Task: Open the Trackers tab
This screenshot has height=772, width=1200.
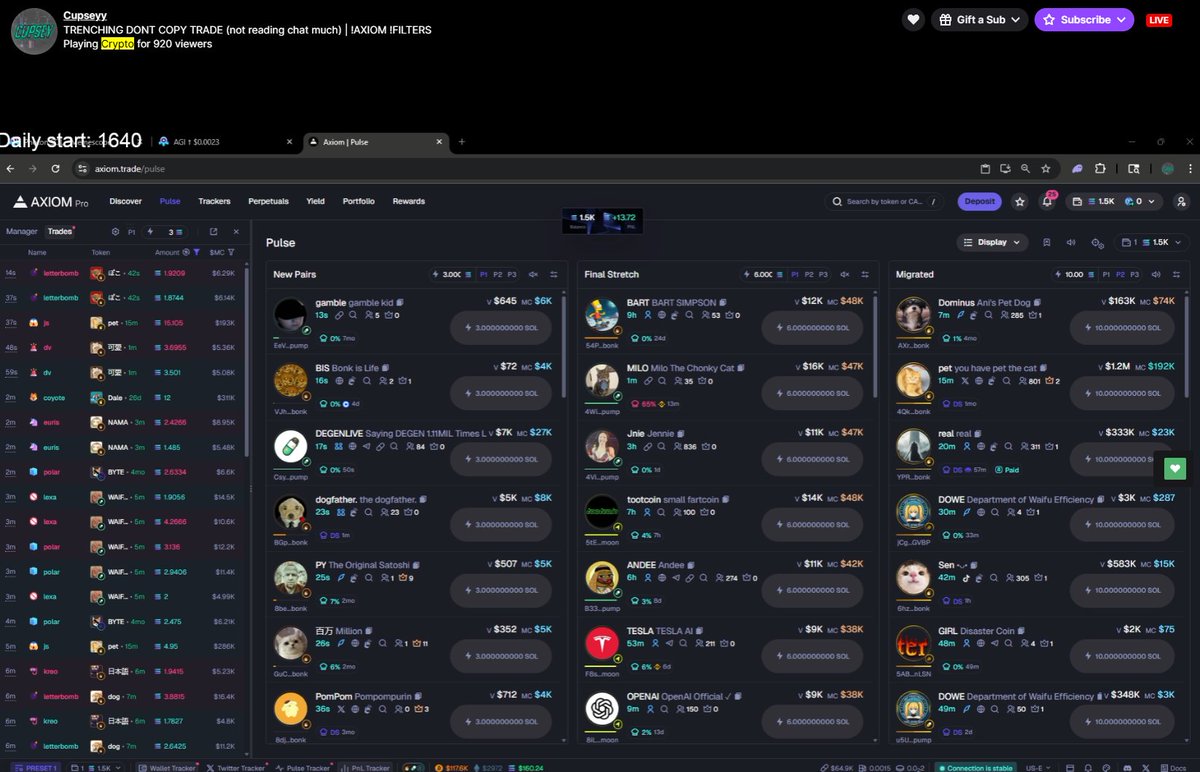Action: (214, 201)
